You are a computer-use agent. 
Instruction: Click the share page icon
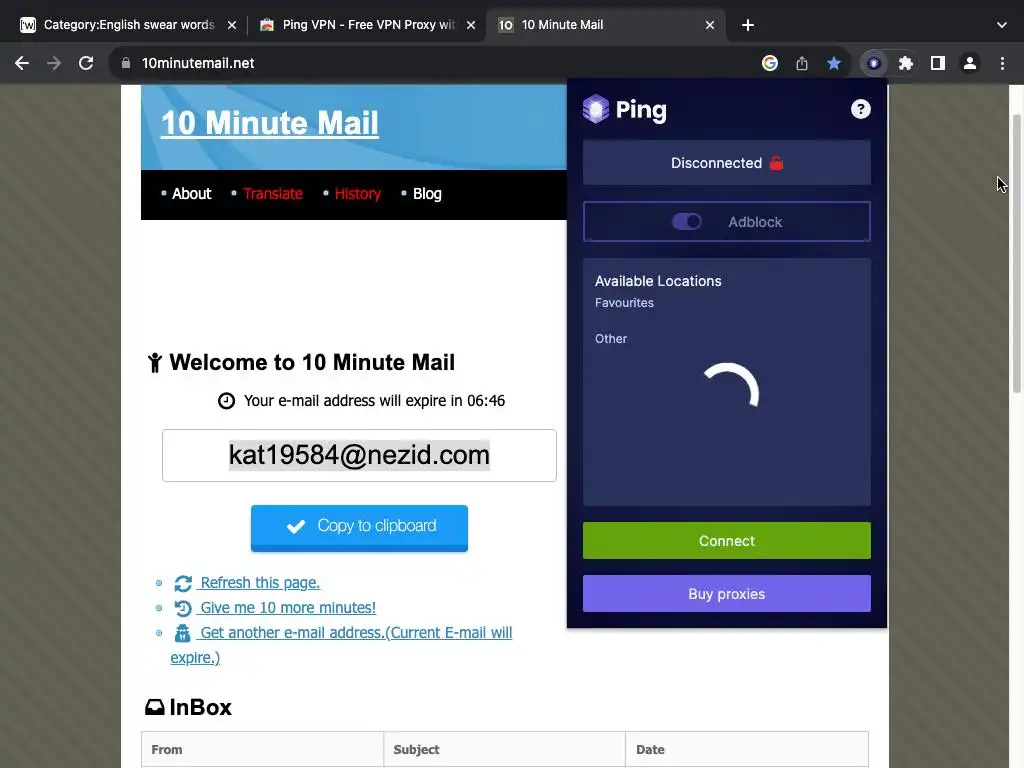(802, 63)
